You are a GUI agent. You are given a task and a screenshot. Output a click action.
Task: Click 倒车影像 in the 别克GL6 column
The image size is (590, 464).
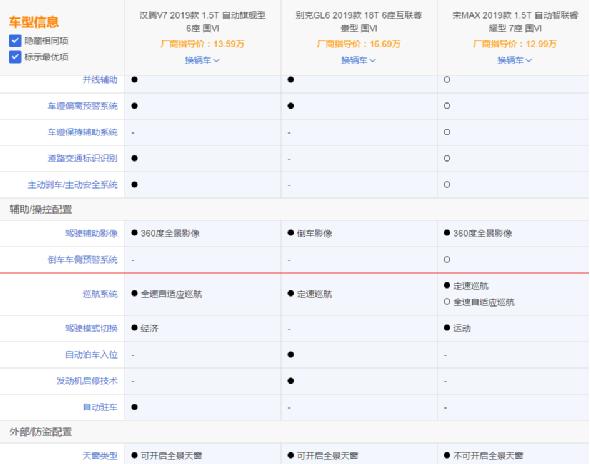315,233
